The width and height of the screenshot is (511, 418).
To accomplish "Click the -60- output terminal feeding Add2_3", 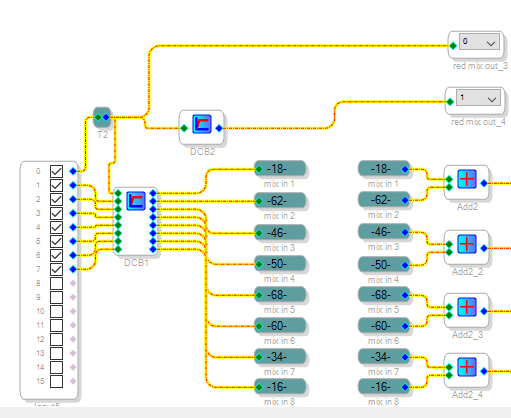I will [x=384, y=326].
